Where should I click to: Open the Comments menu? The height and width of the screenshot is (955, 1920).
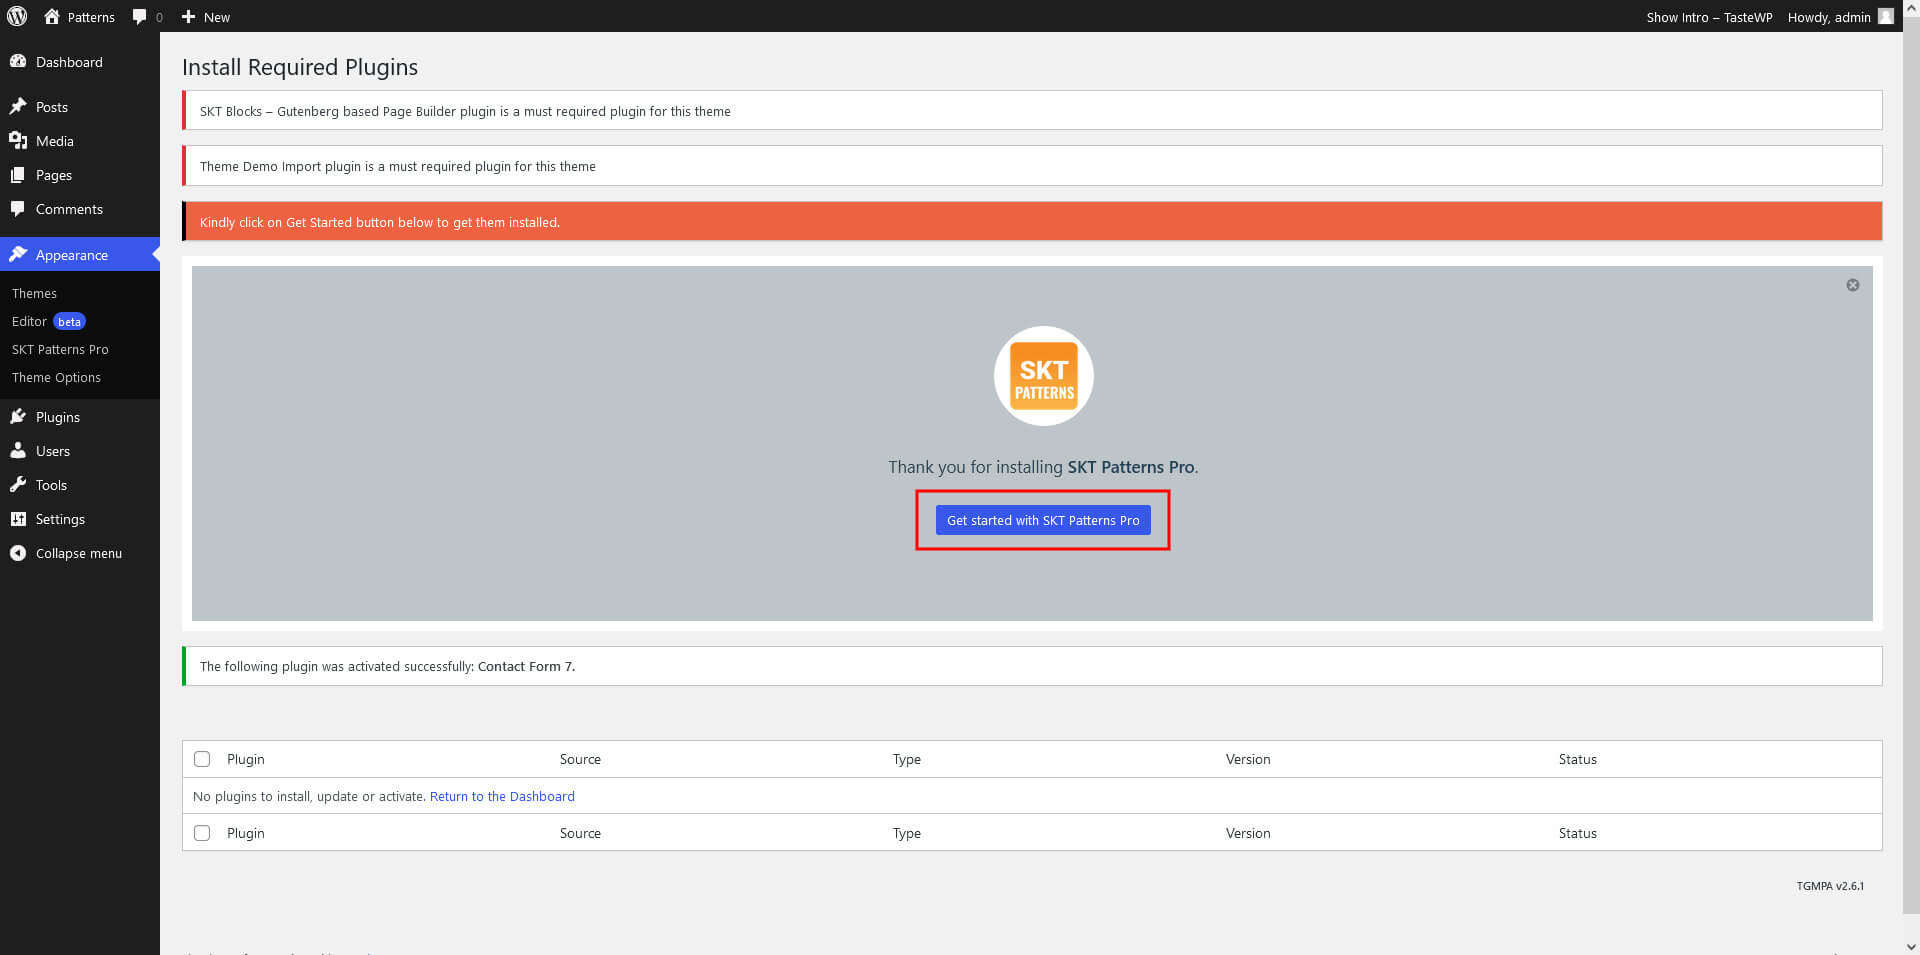pos(80,209)
